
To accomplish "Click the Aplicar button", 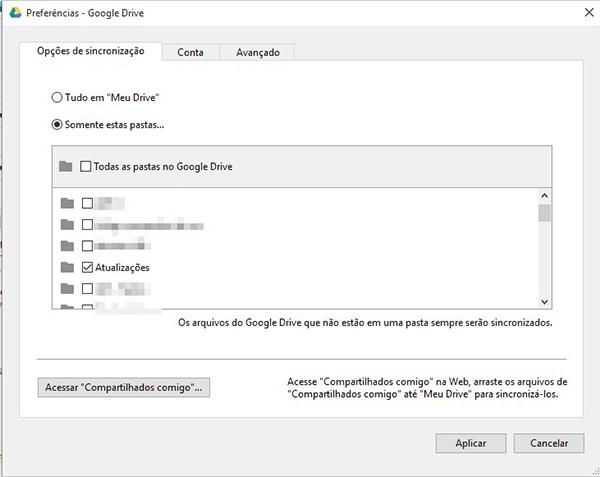I will (x=471, y=443).
